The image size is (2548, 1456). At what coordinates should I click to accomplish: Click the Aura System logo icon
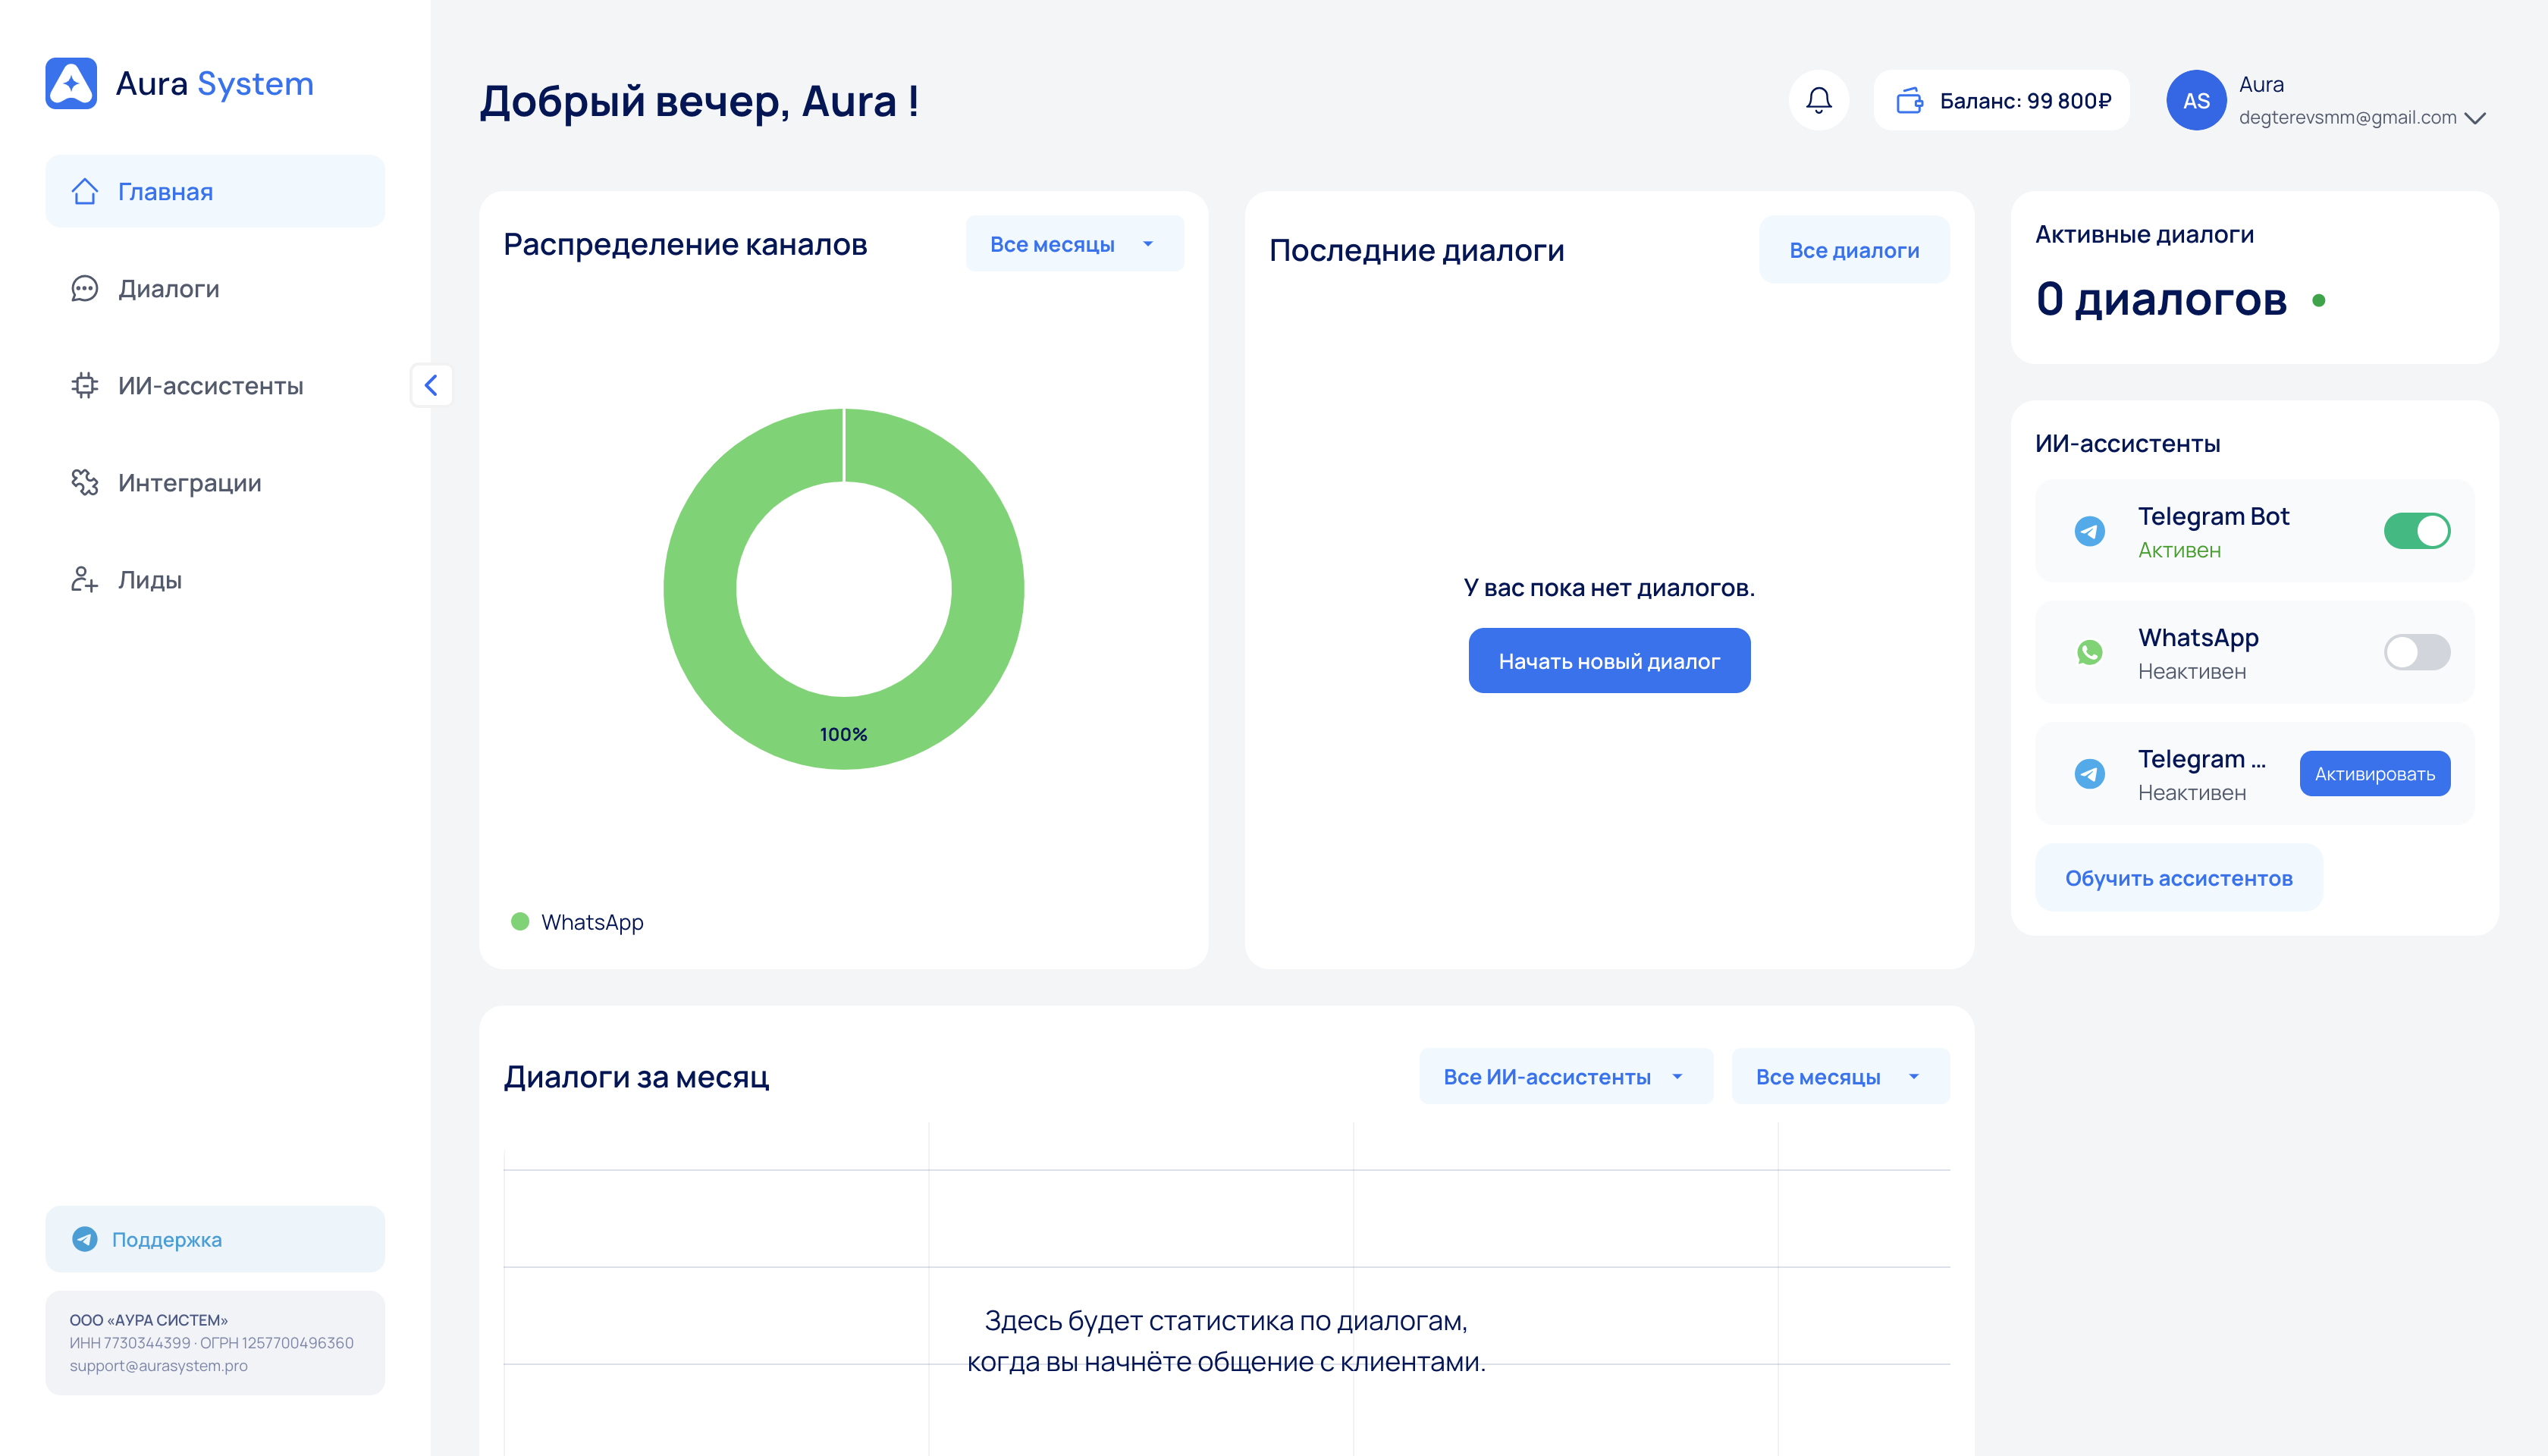click(71, 83)
